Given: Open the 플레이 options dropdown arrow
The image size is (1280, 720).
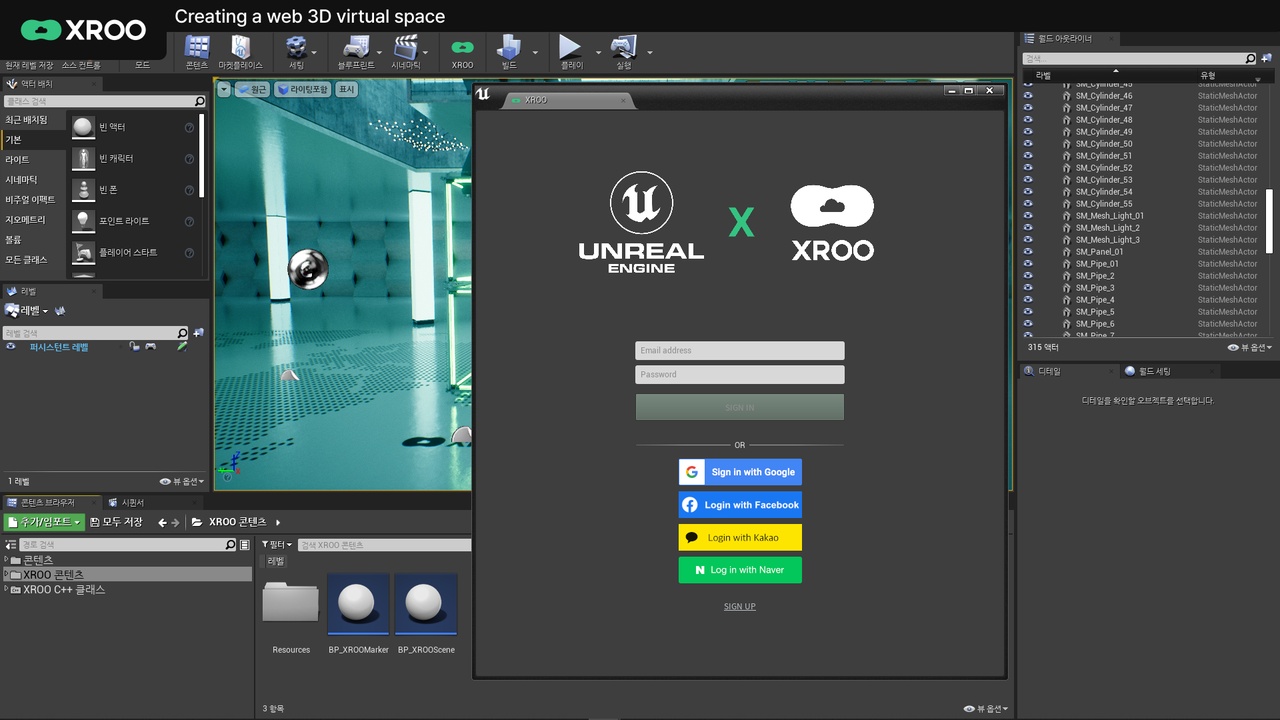Looking at the screenshot, I should (x=598, y=52).
